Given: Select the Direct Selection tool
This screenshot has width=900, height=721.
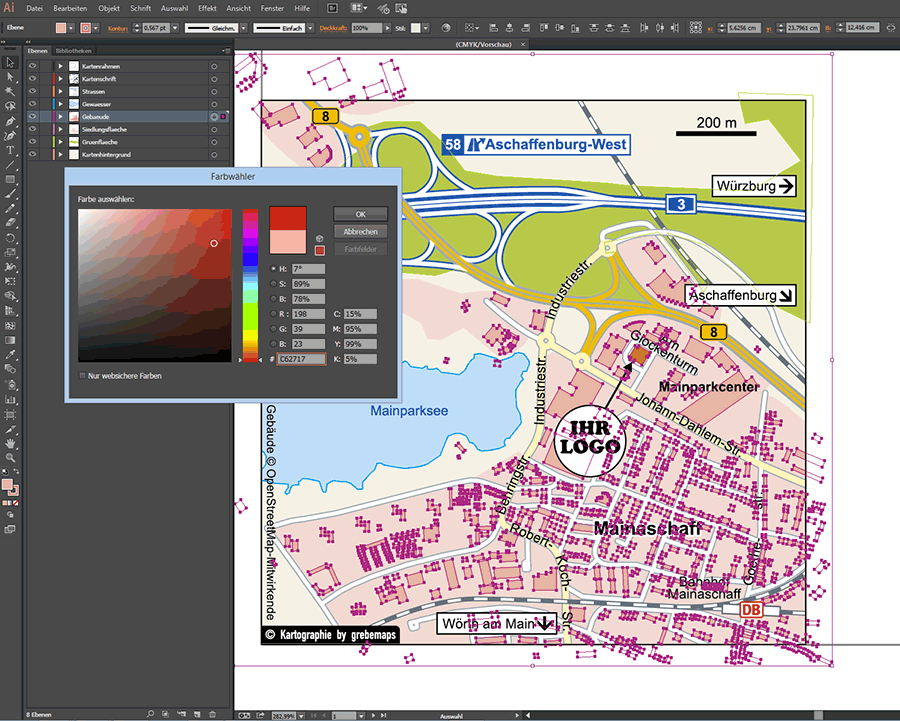Looking at the screenshot, I should [x=10, y=77].
